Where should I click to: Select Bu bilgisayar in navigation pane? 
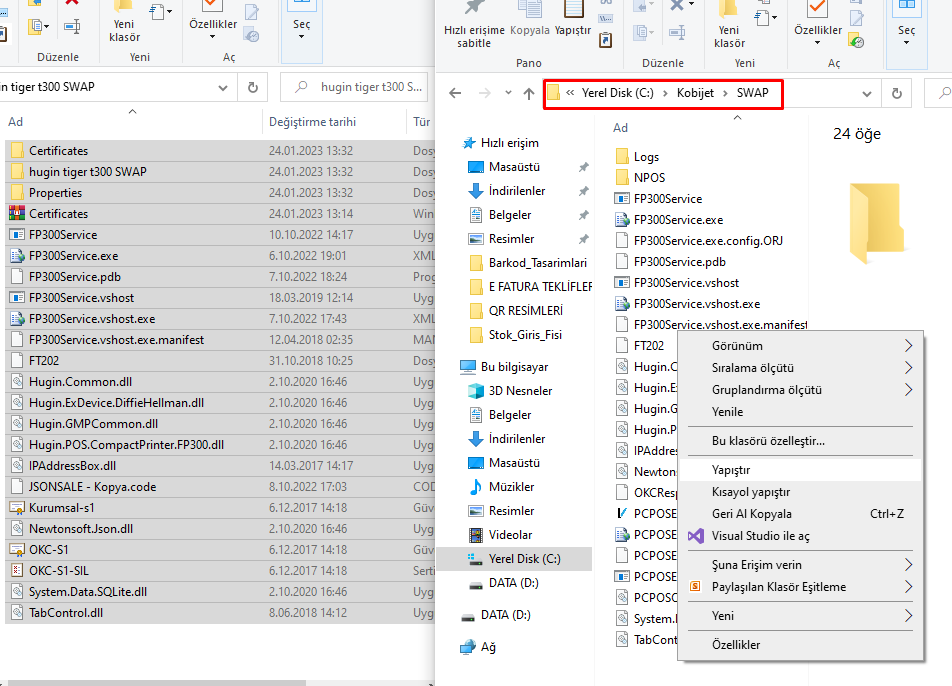(x=514, y=367)
